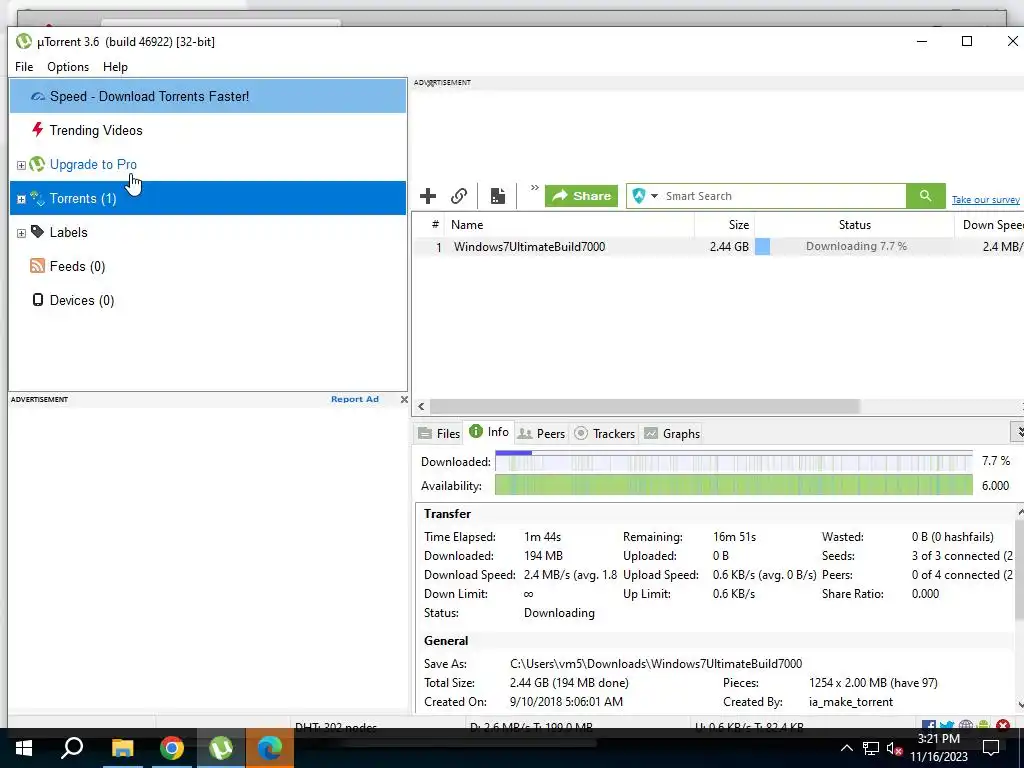Switch to the Files tab
1024x768 pixels.
(439, 434)
